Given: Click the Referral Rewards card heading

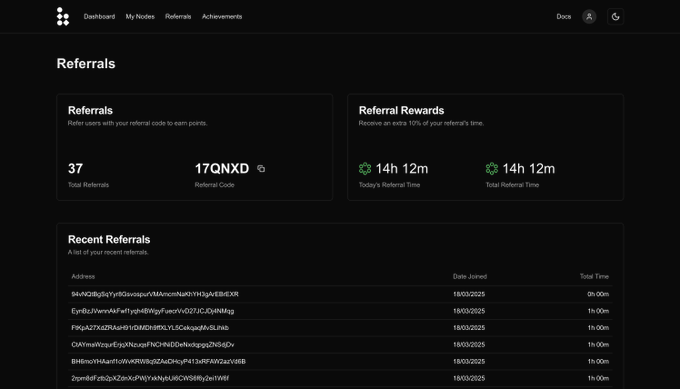Looking at the screenshot, I should (x=401, y=111).
